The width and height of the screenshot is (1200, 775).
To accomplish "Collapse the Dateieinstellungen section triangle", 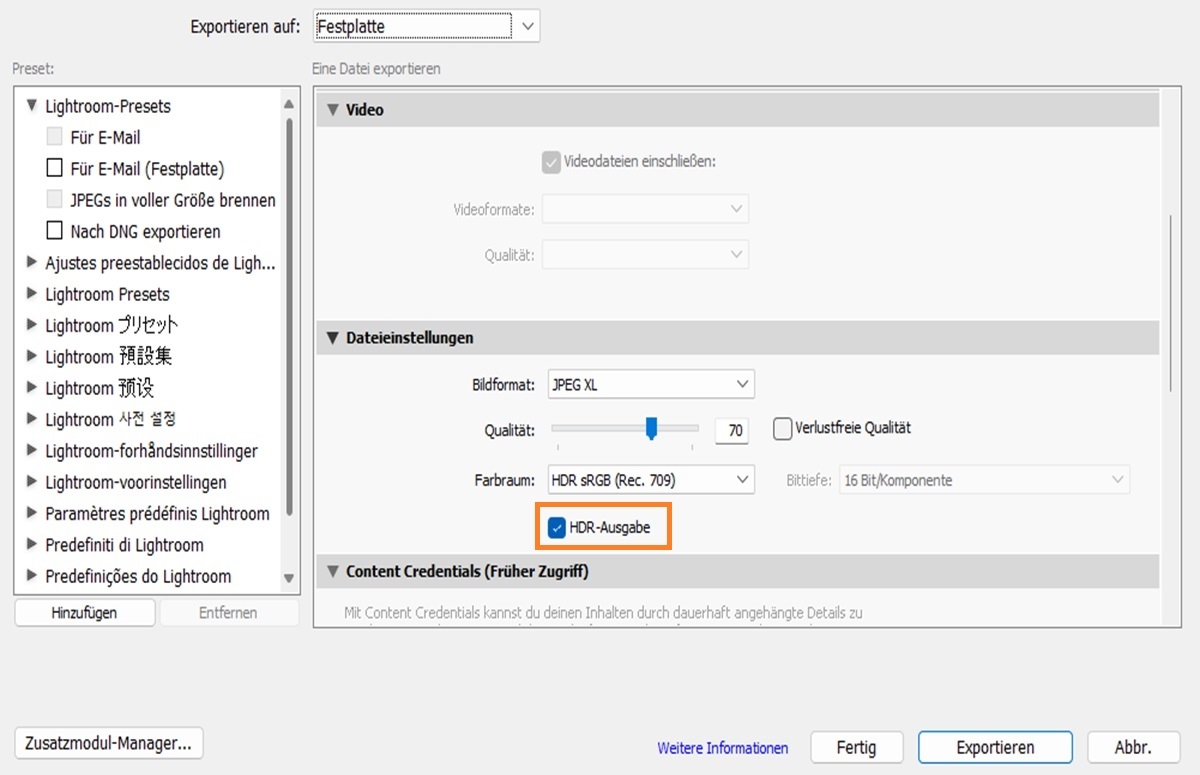I will click(x=332, y=338).
